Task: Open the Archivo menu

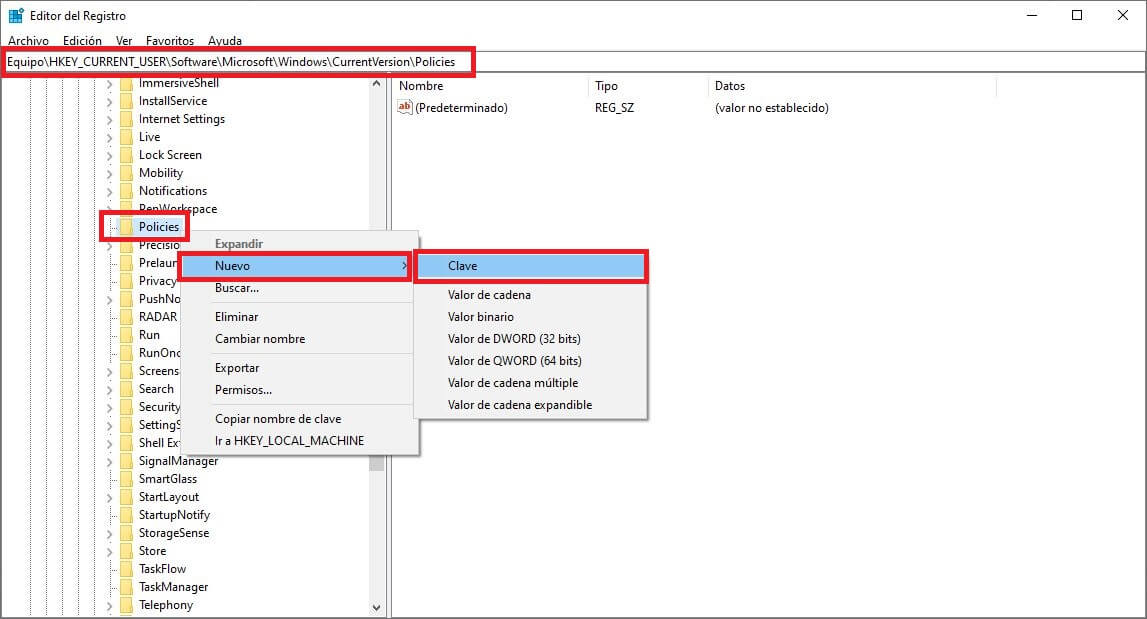Action: [x=29, y=41]
